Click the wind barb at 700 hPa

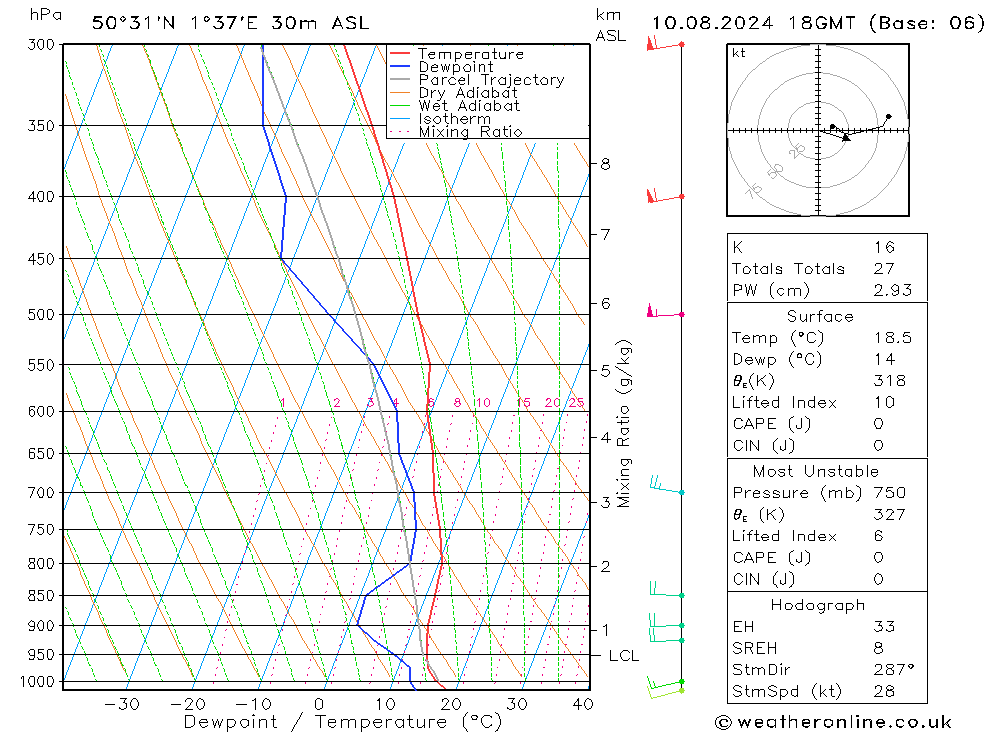point(666,486)
